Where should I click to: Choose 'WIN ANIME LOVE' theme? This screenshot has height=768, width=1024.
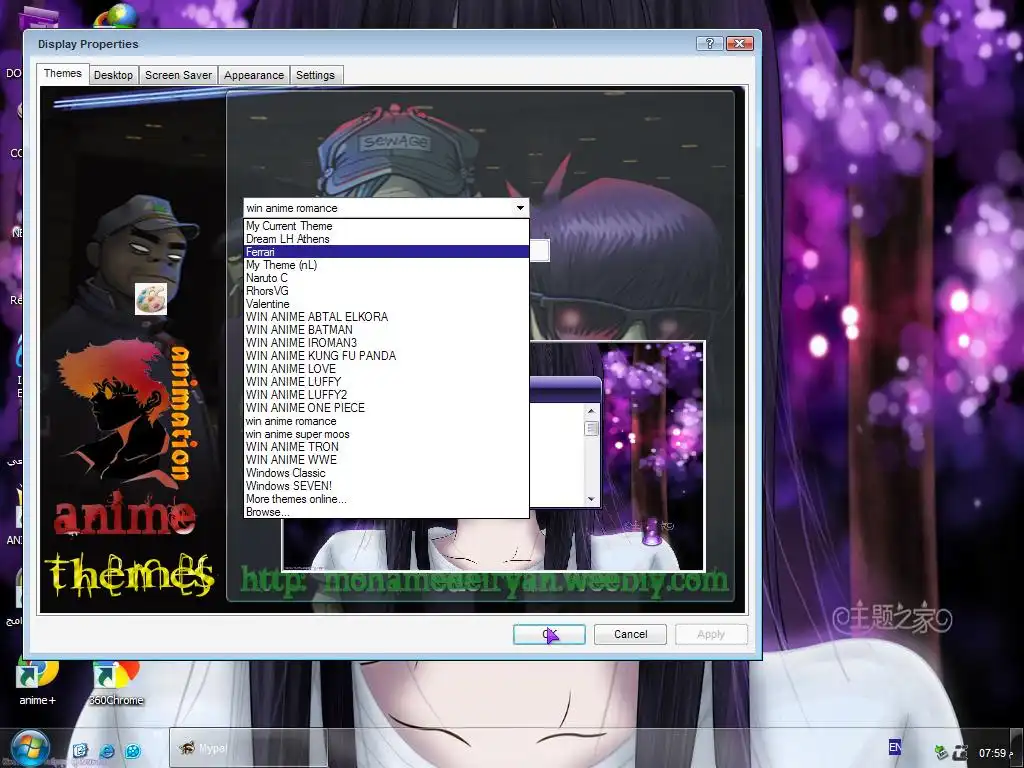point(386,369)
